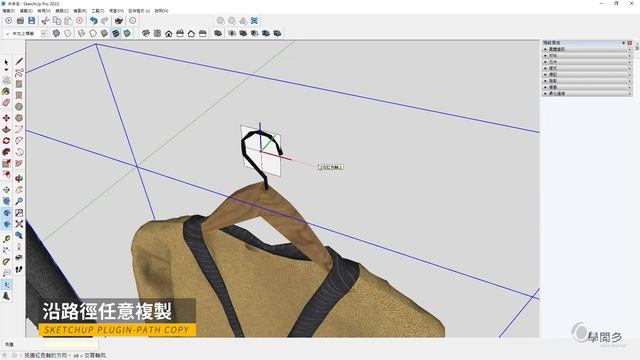Expand the 實體資訊 tray panel
Screen dimensions: 640x360
(x=587, y=49)
